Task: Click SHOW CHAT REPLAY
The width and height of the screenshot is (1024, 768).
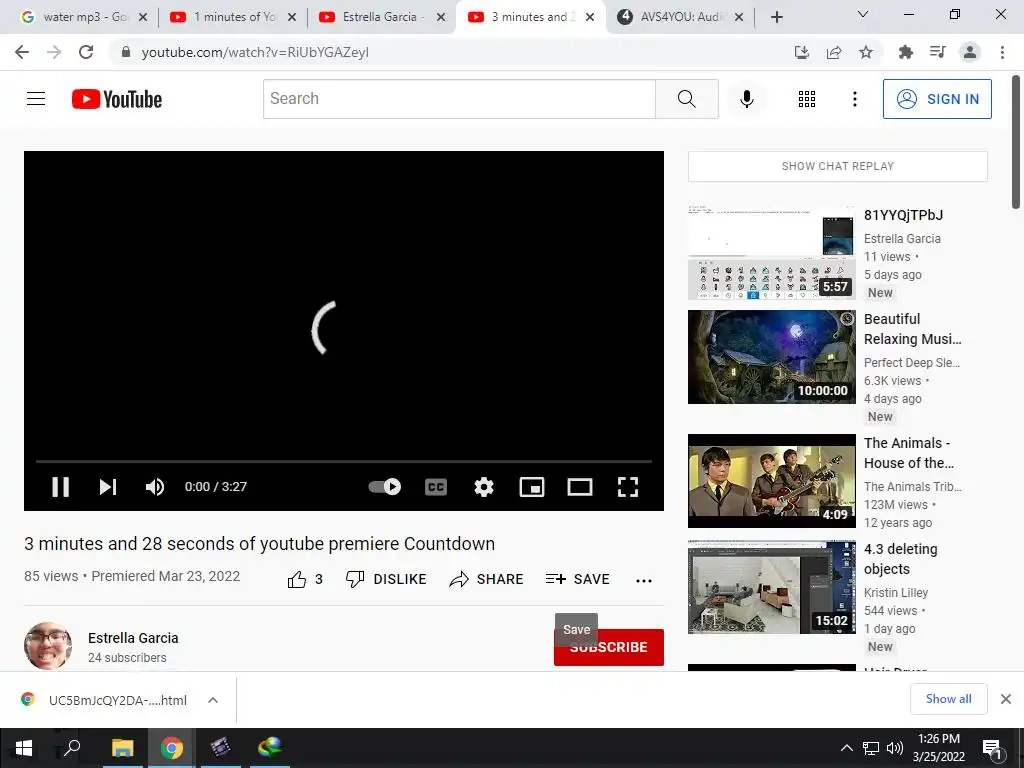Action: 838,167
